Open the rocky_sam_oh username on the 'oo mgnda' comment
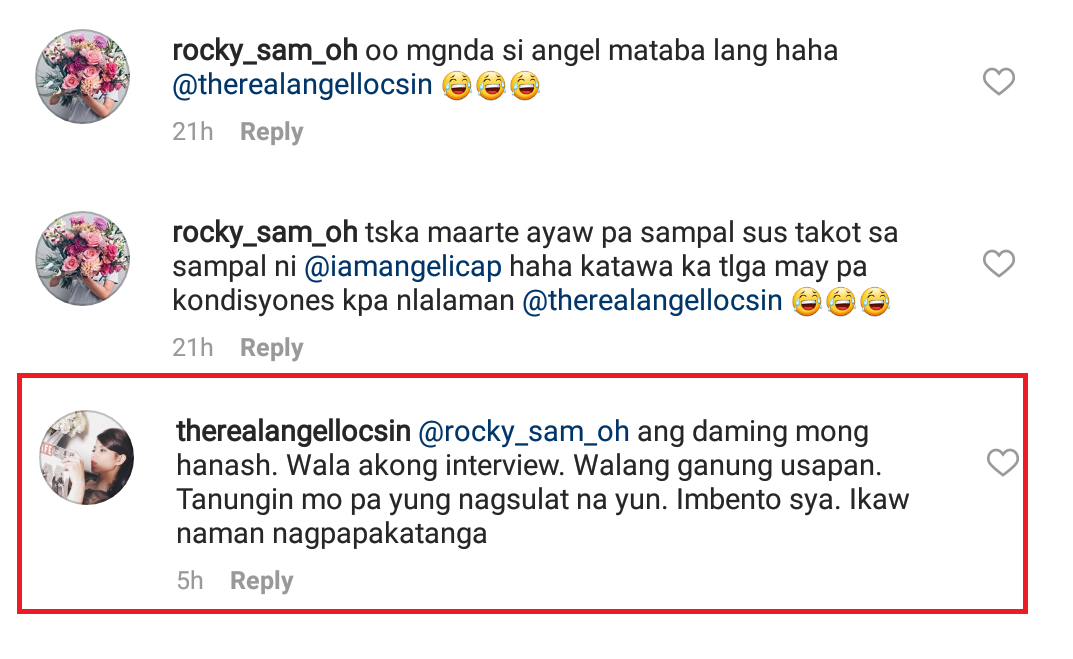This screenshot has height=659, width=1073. click(265, 50)
